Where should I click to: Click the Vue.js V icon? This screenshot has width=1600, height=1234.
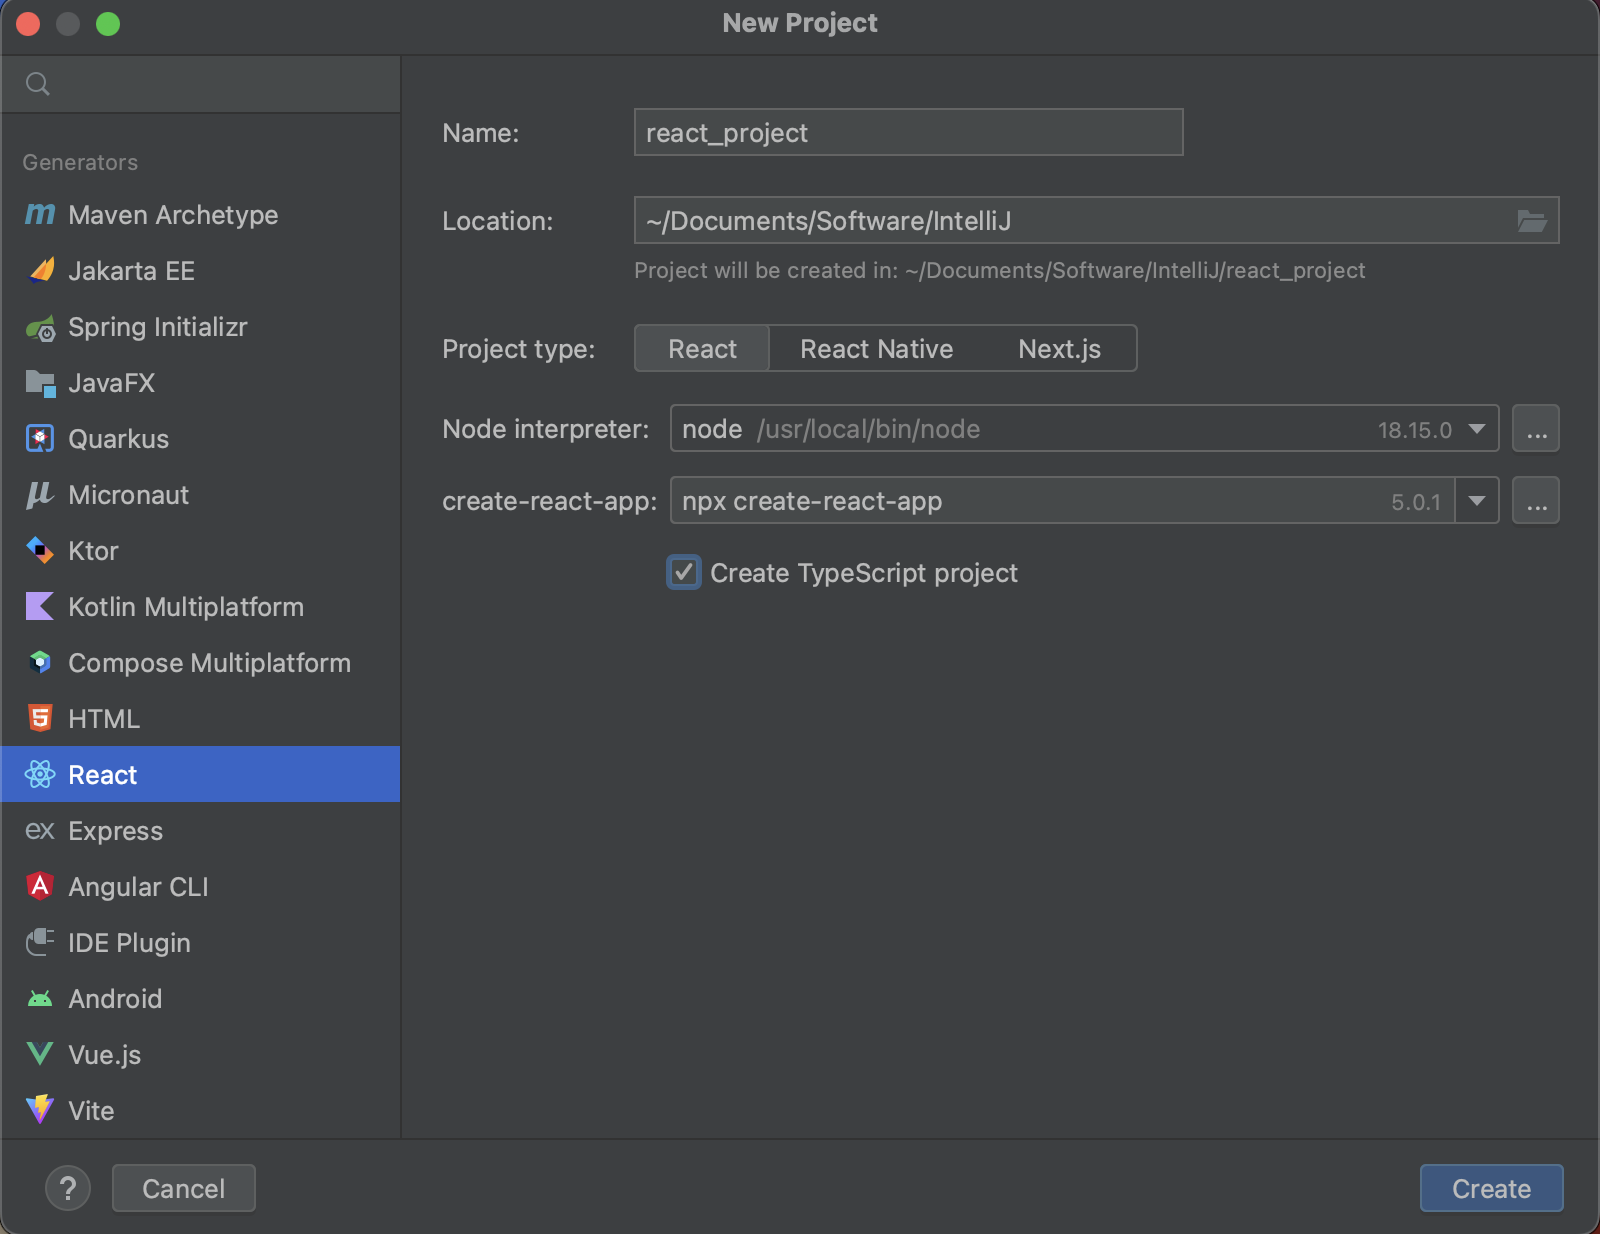[x=40, y=1054]
